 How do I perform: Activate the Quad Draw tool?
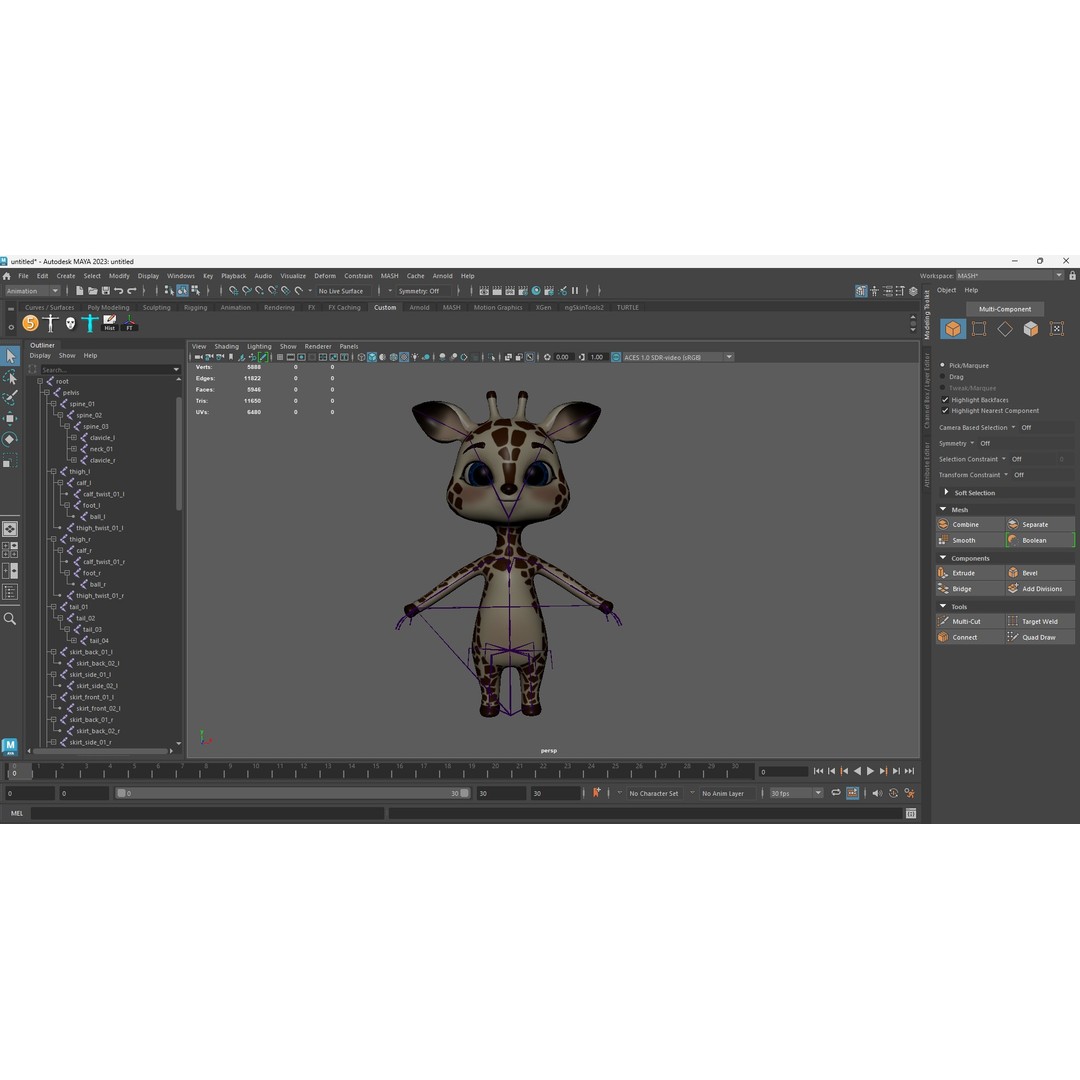click(1040, 637)
